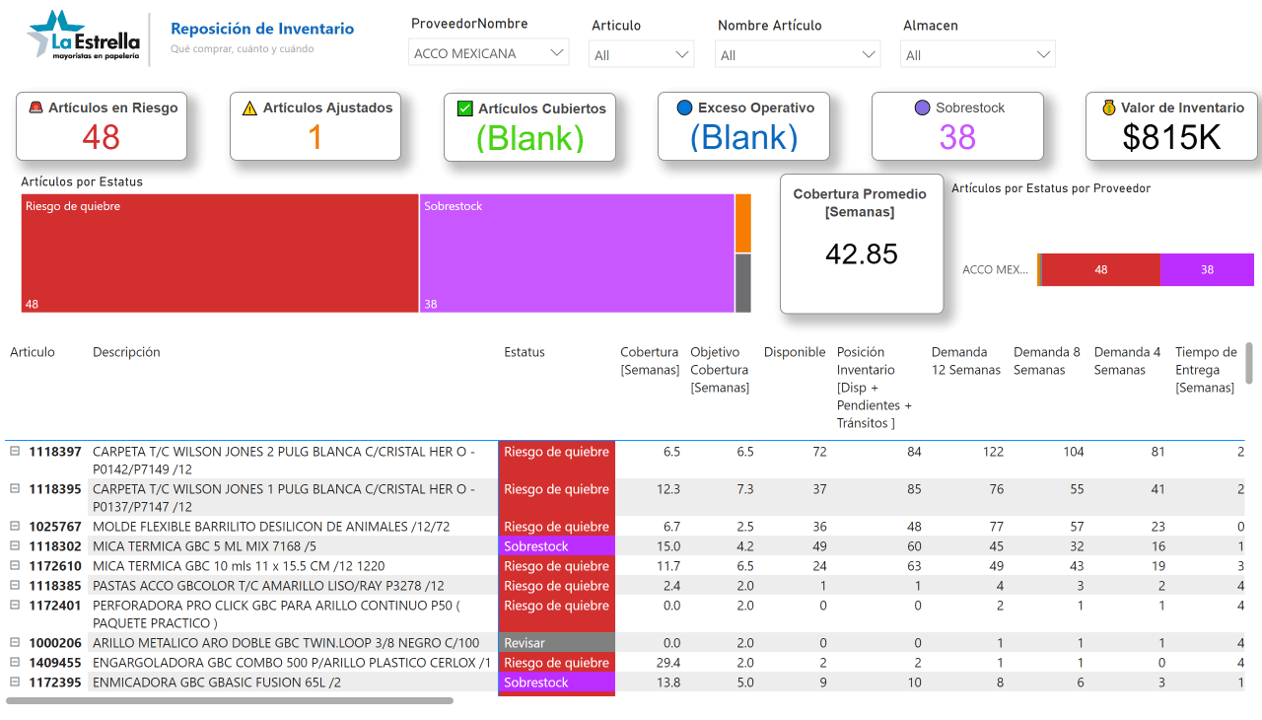This screenshot has width=1262, height=720.
Task: Click Riesgo de quiebre status for 1409455
Action: coord(557,662)
